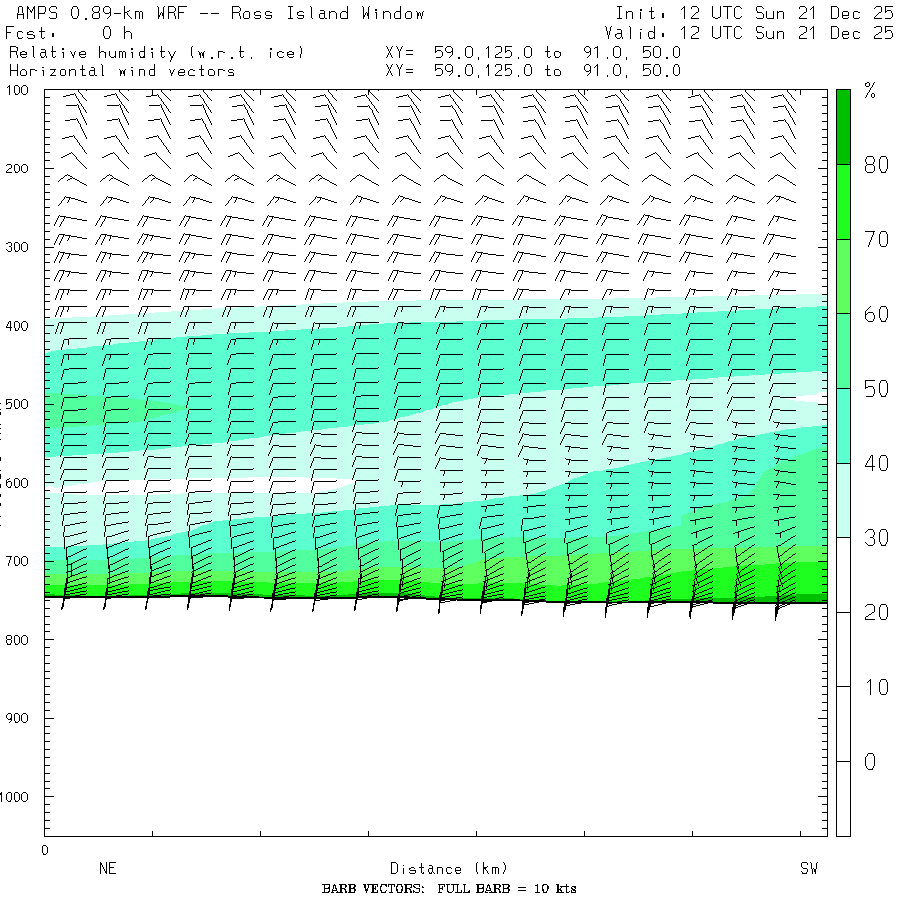Click the colorbar label 30
900x900 pixels.
point(876,538)
